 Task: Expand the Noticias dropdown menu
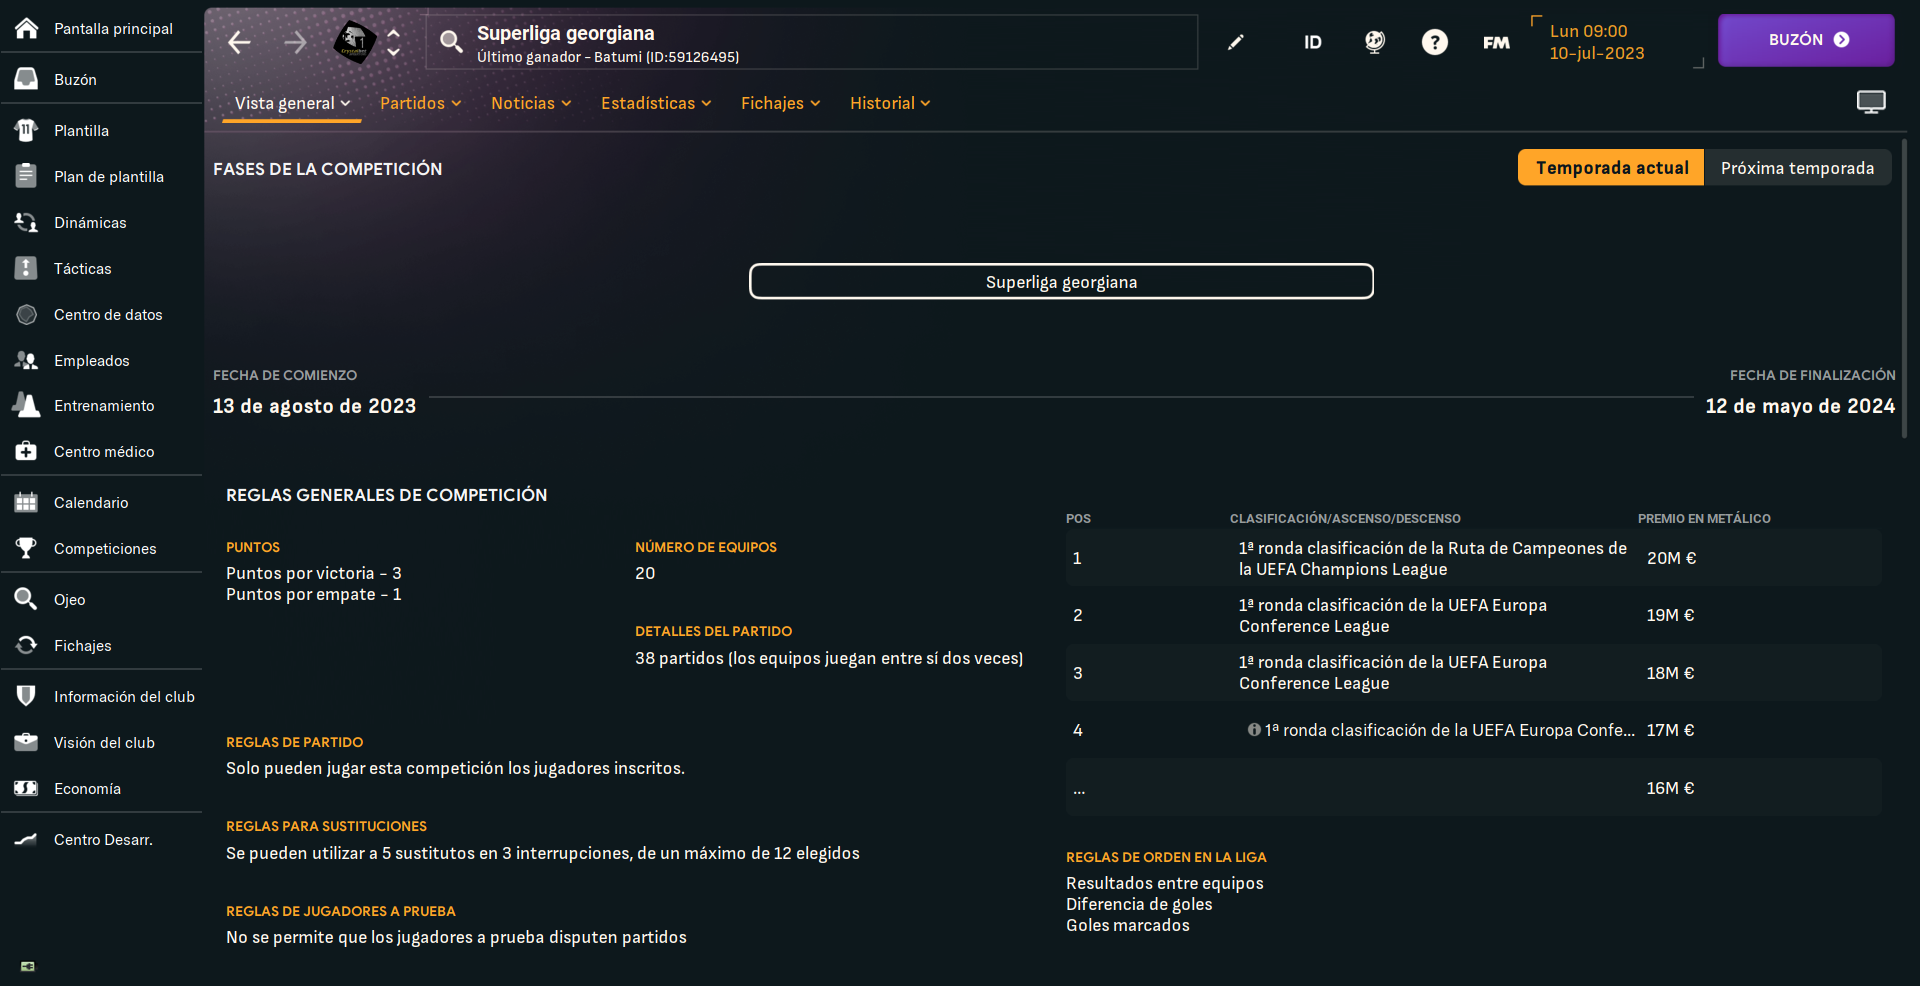click(x=531, y=103)
